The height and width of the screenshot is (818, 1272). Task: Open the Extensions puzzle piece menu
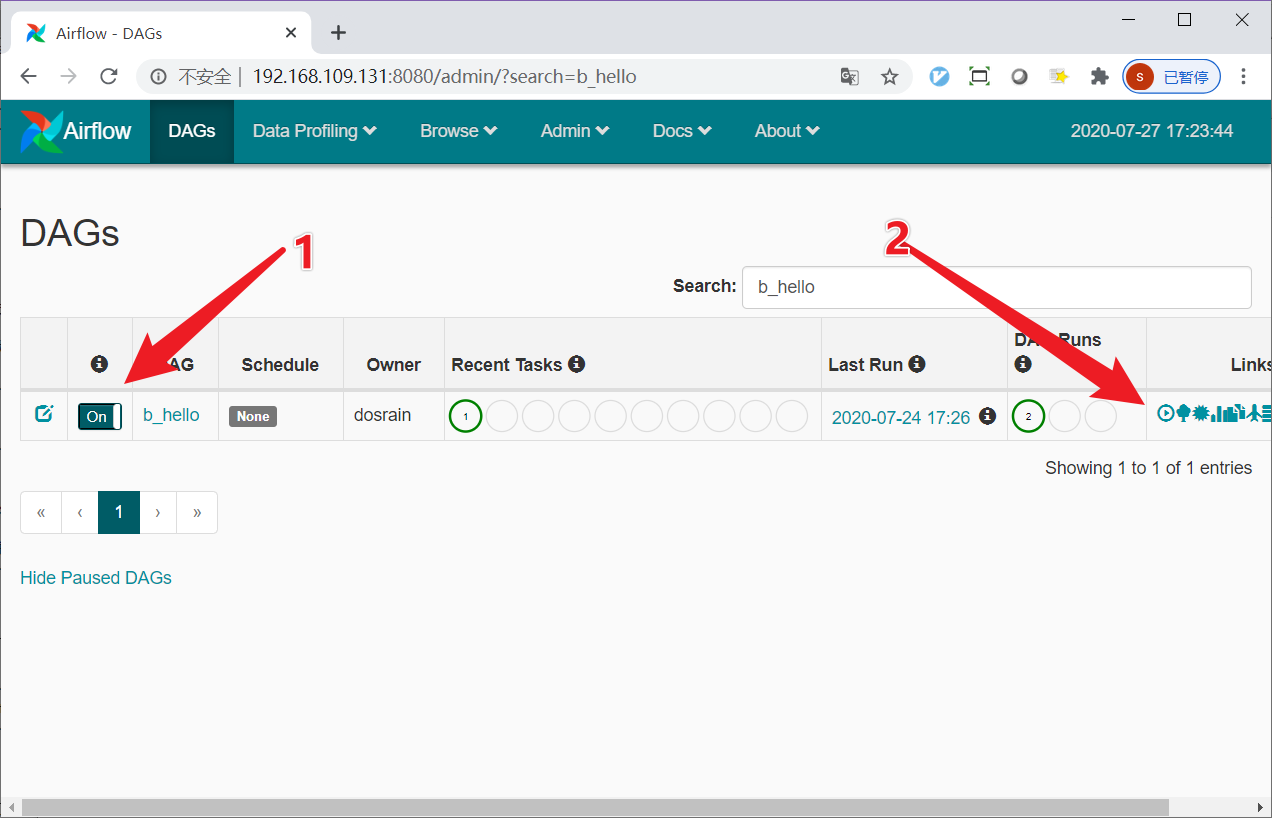1100,77
